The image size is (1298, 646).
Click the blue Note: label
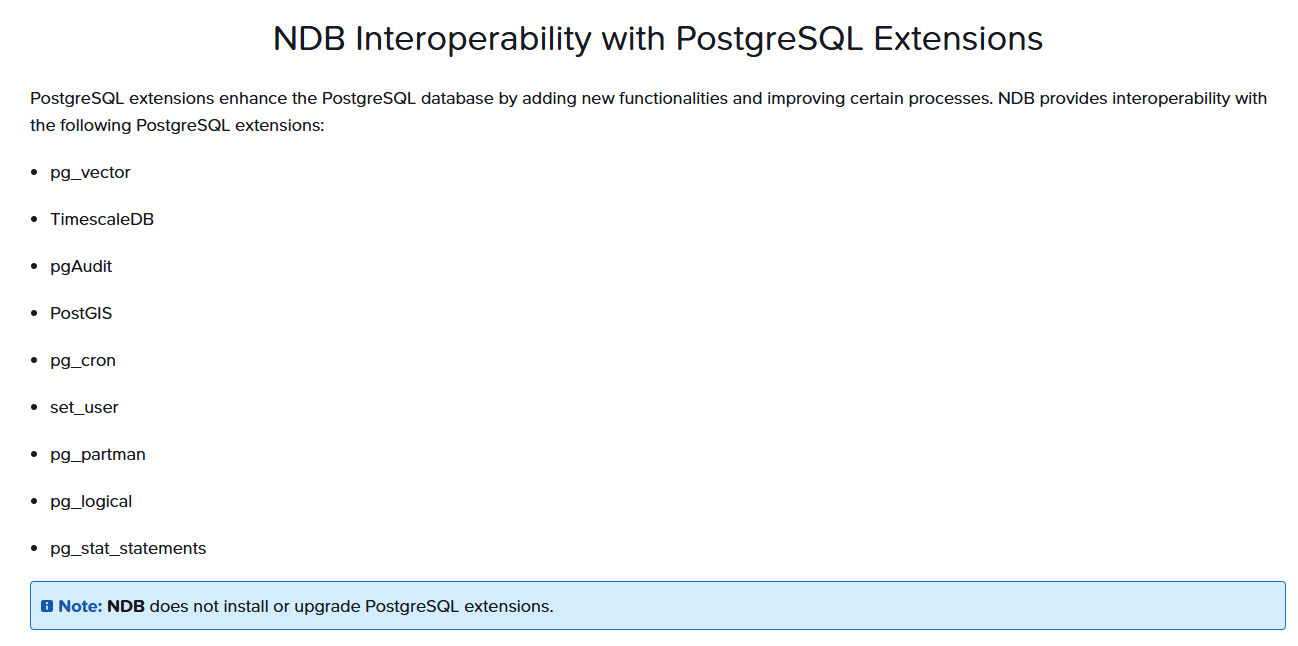coord(80,606)
